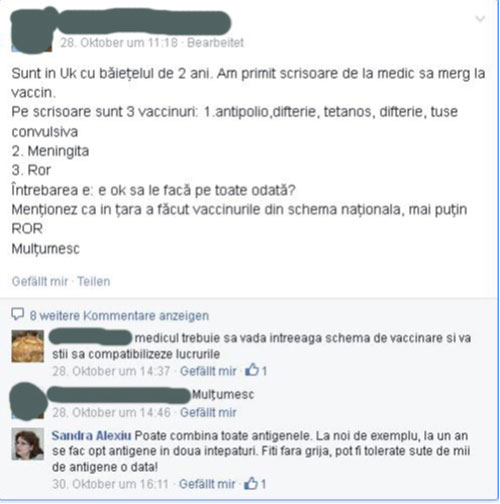Open the post timestamp 28. Oktober um 11:18
This screenshot has width=500, height=504.
pyautogui.click(x=119, y=43)
